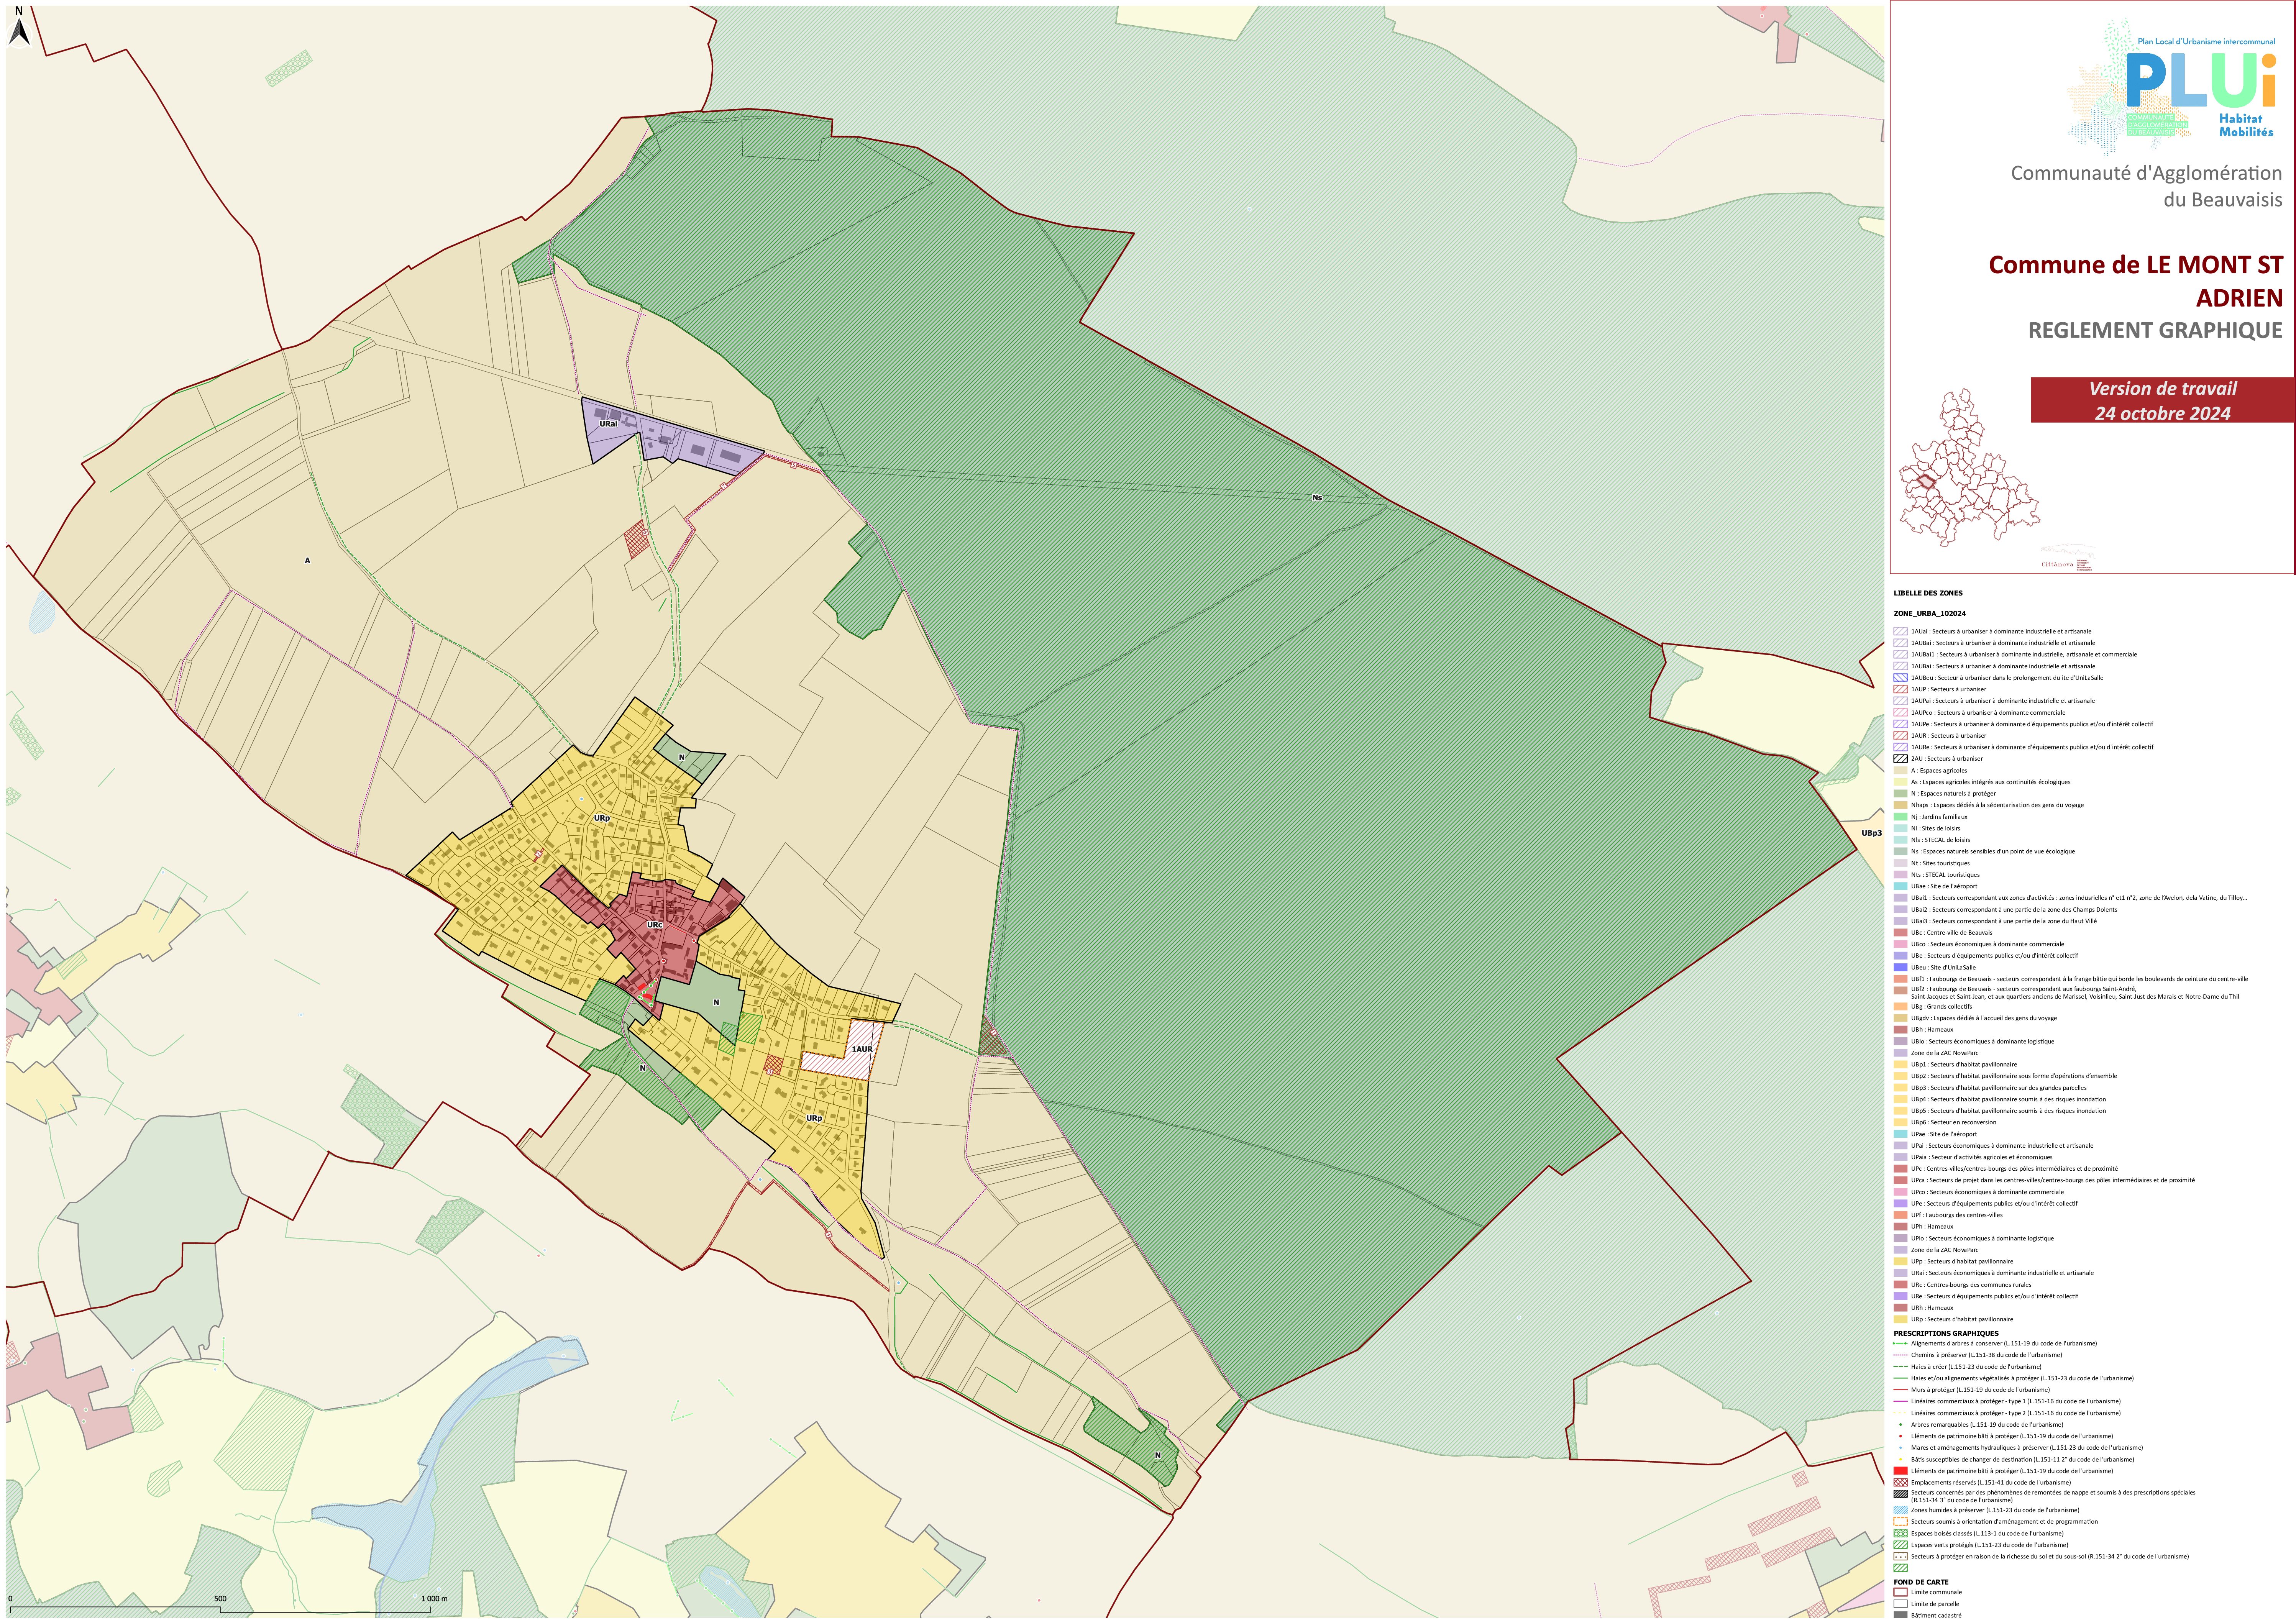
Task: Click the 'Alignements d'arbres à conserver' line symbol
Action: (1900, 1344)
